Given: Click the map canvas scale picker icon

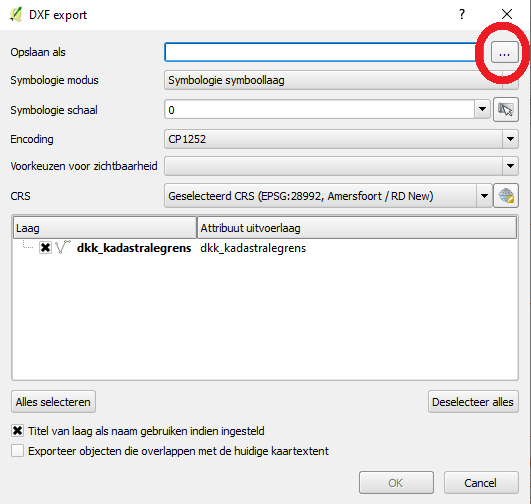Looking at the screenshot, I should coord(506,110).
